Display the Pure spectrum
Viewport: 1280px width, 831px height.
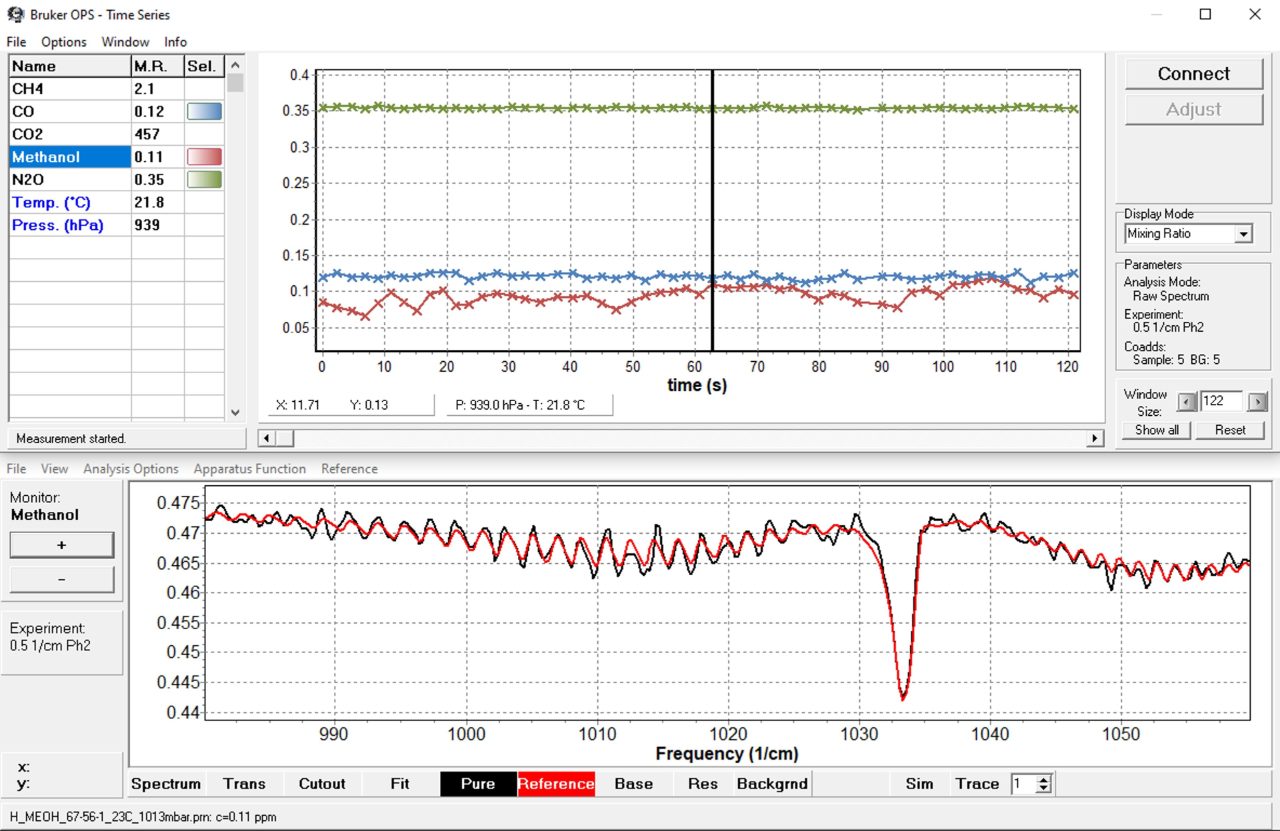(x=478, y=784)
